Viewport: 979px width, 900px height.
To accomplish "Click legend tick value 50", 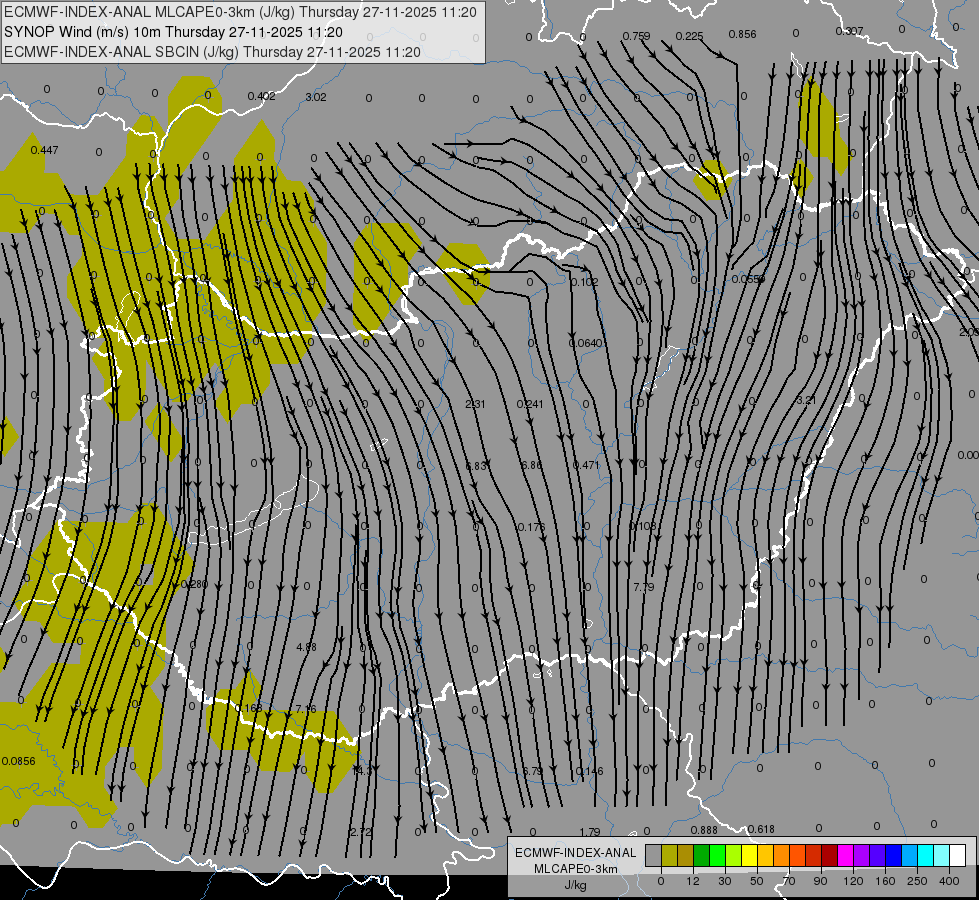I will tap(757, 881).
